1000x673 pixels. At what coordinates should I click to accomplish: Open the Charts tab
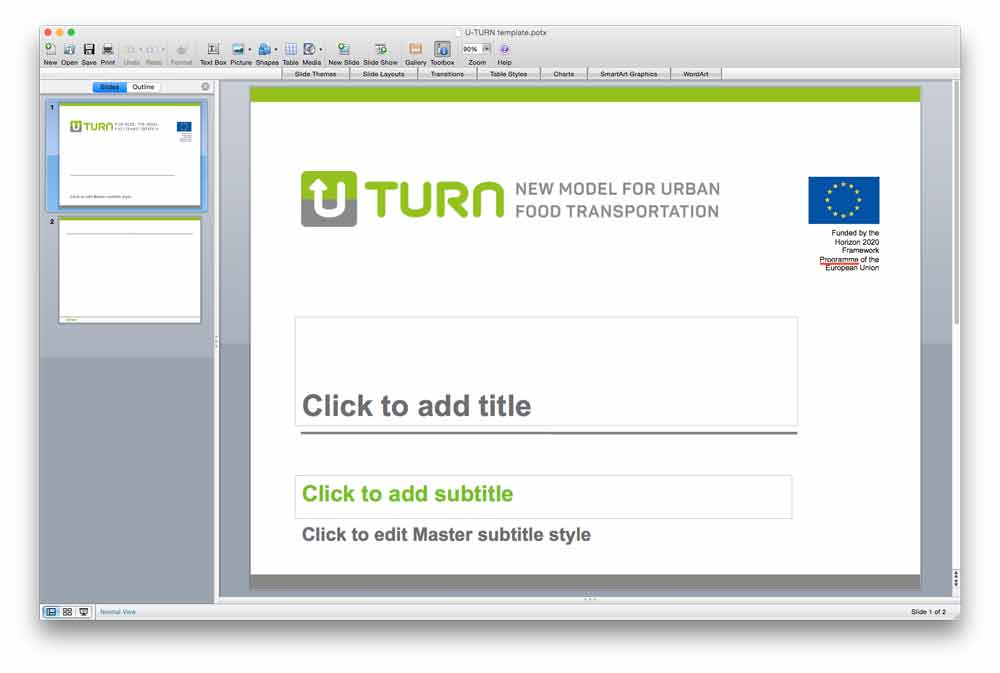tap(564, 74)
